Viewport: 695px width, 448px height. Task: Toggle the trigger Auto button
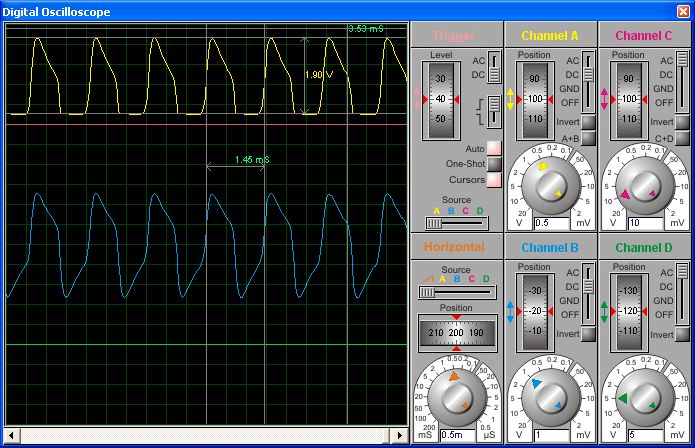click(494, 148)
